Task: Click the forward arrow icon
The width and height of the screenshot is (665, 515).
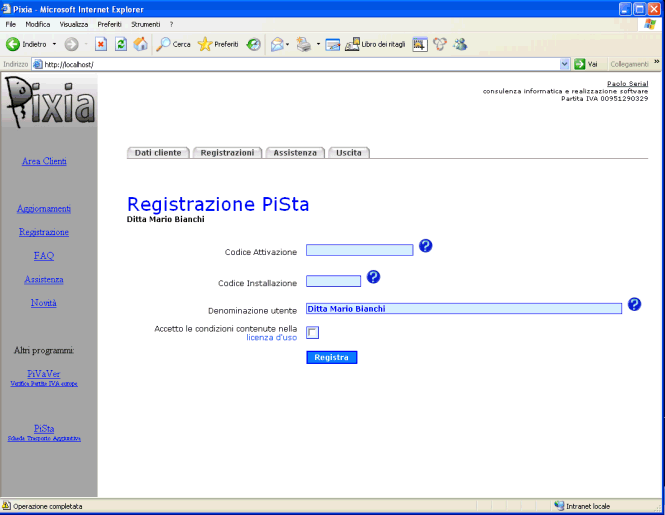Action: [x=71, y=44]
